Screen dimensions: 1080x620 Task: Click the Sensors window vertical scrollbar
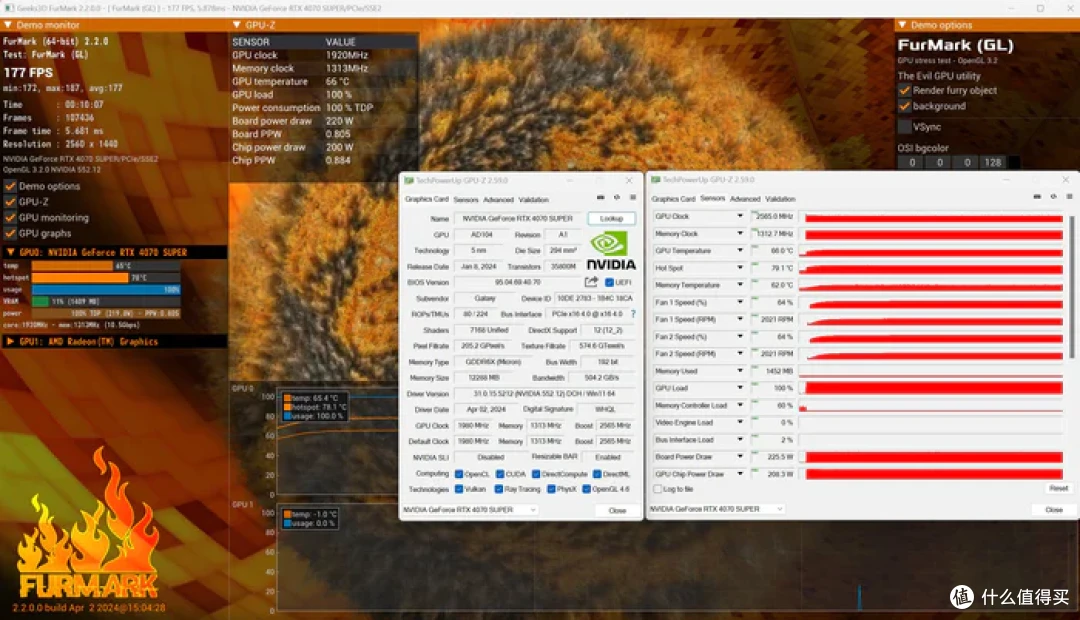tap(1071, 286)
